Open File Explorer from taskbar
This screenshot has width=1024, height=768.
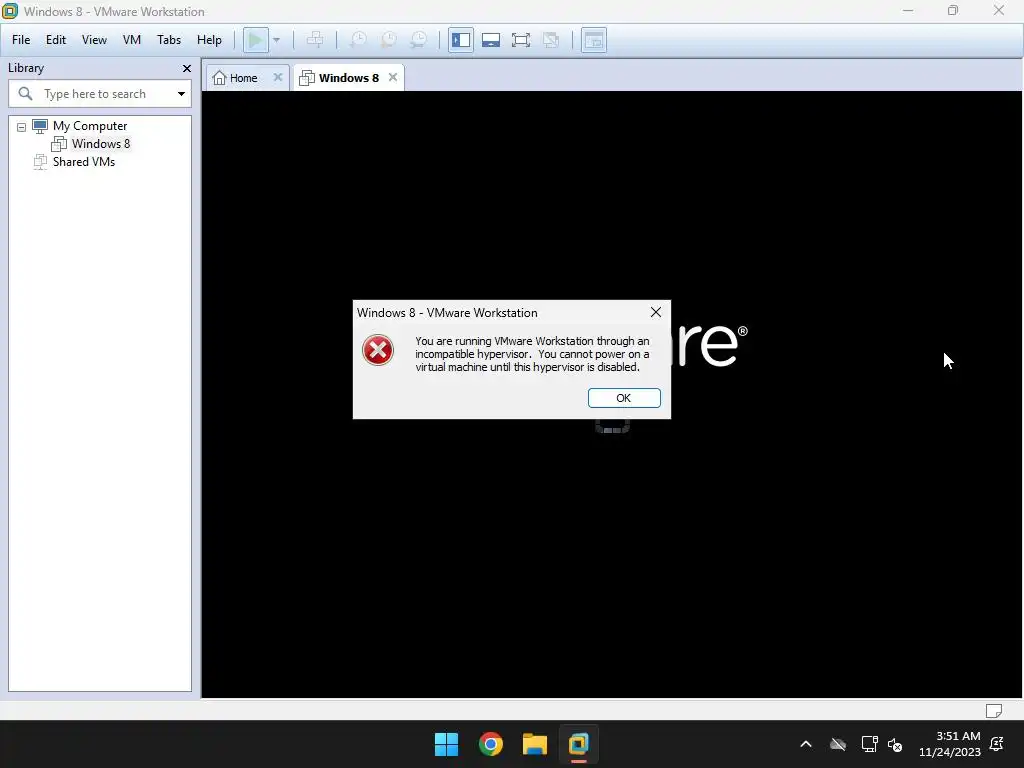(534, 744)
